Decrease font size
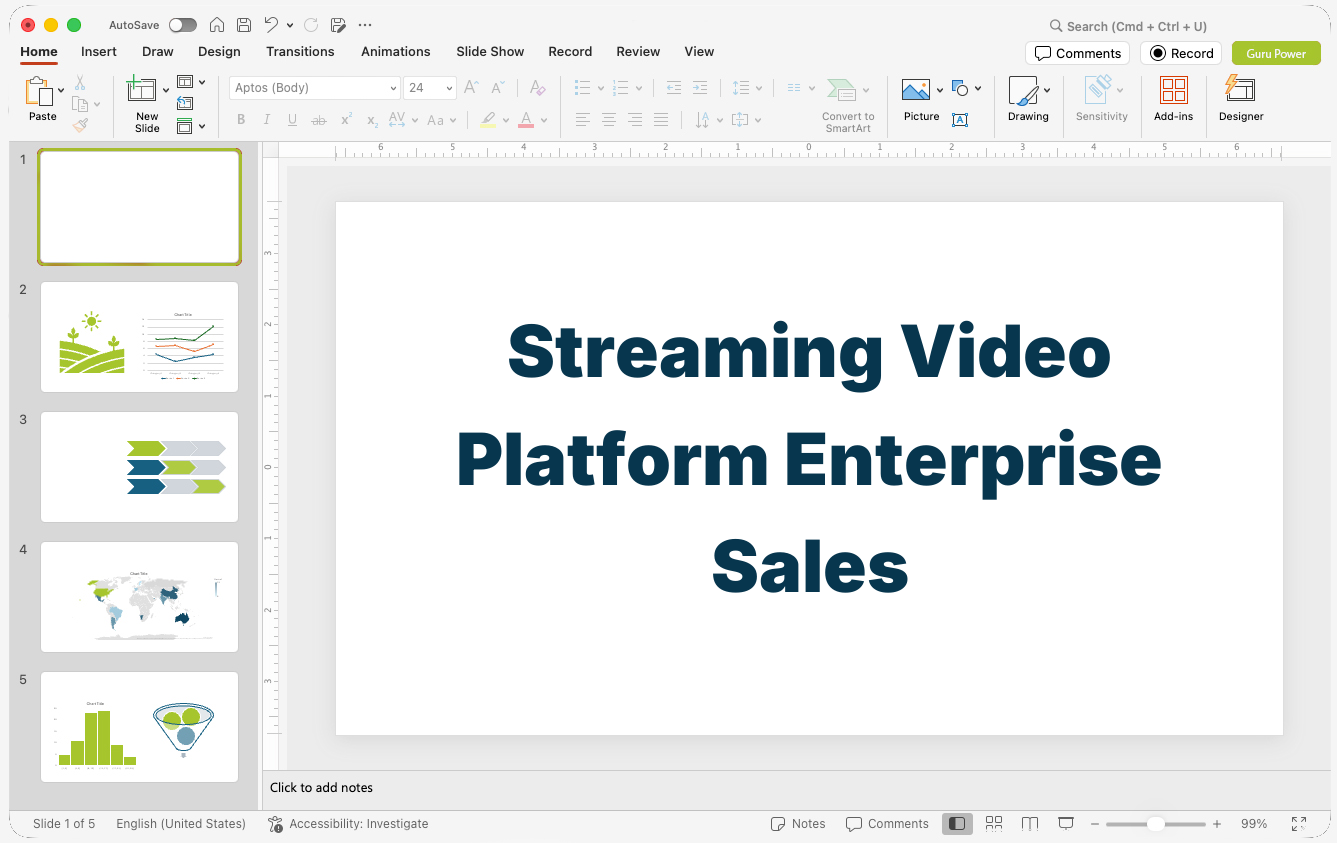This screenshot has height=843, width=1337. point(498,88)
